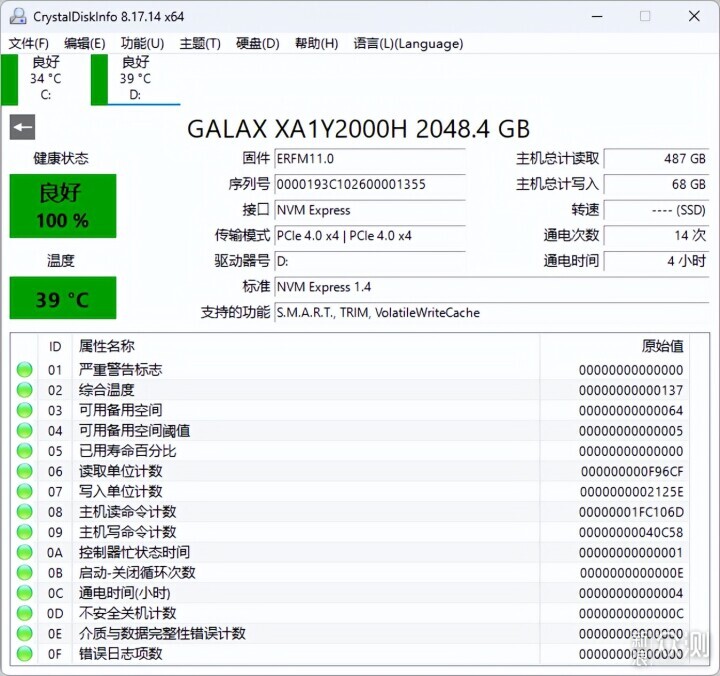Minimize the CrystalDiskInfo window
The image size is (720, 676).
click(597, 17)
